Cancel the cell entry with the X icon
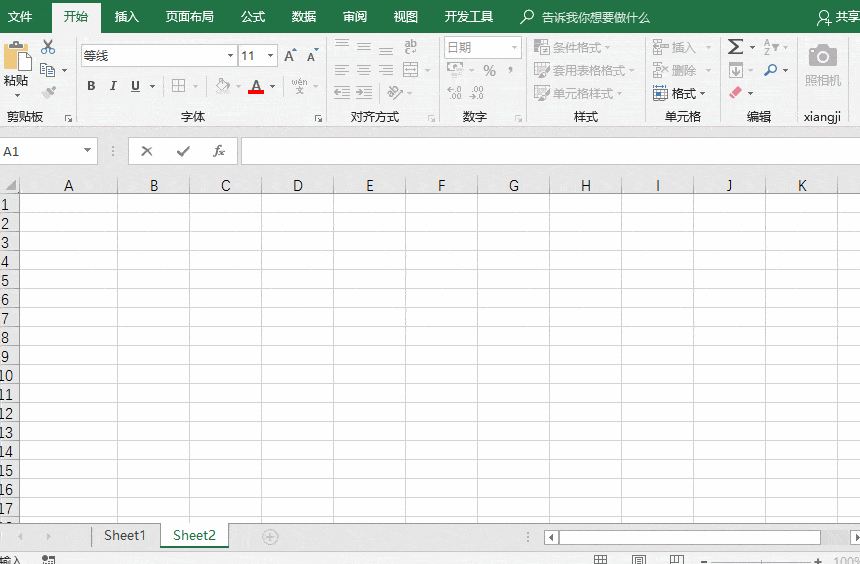 coord(147,151)
